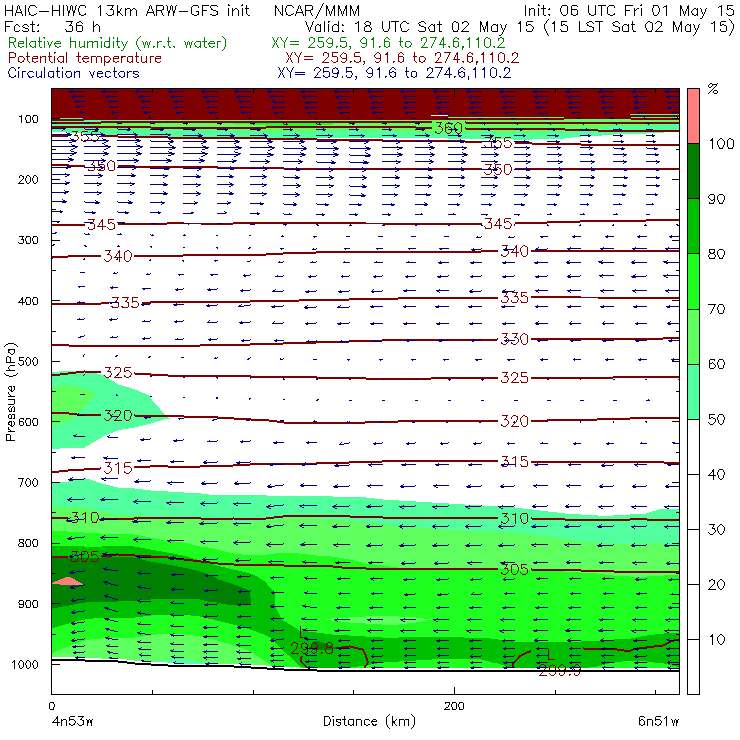740x740 pixels.
Task: Click the '4n53w' start coordinate label
Action: (72, 722)
